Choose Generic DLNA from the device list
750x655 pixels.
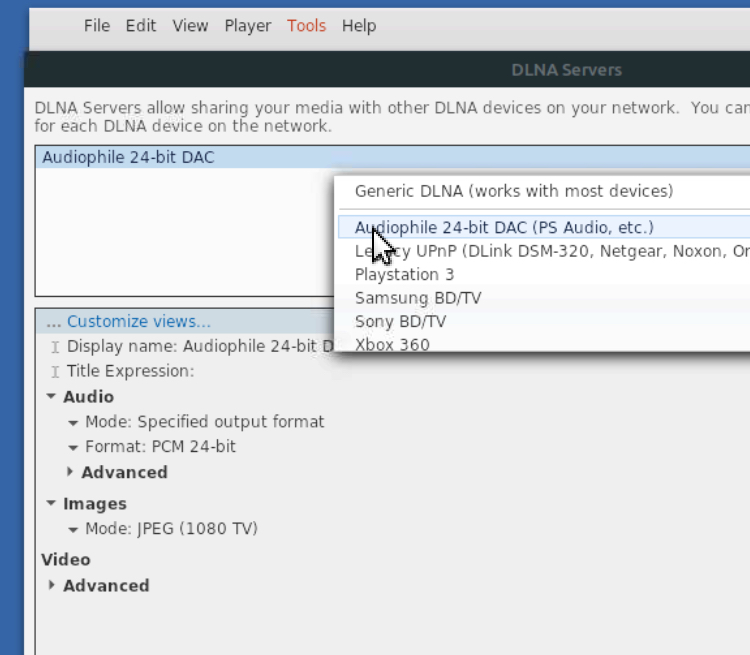click(514, 191)
